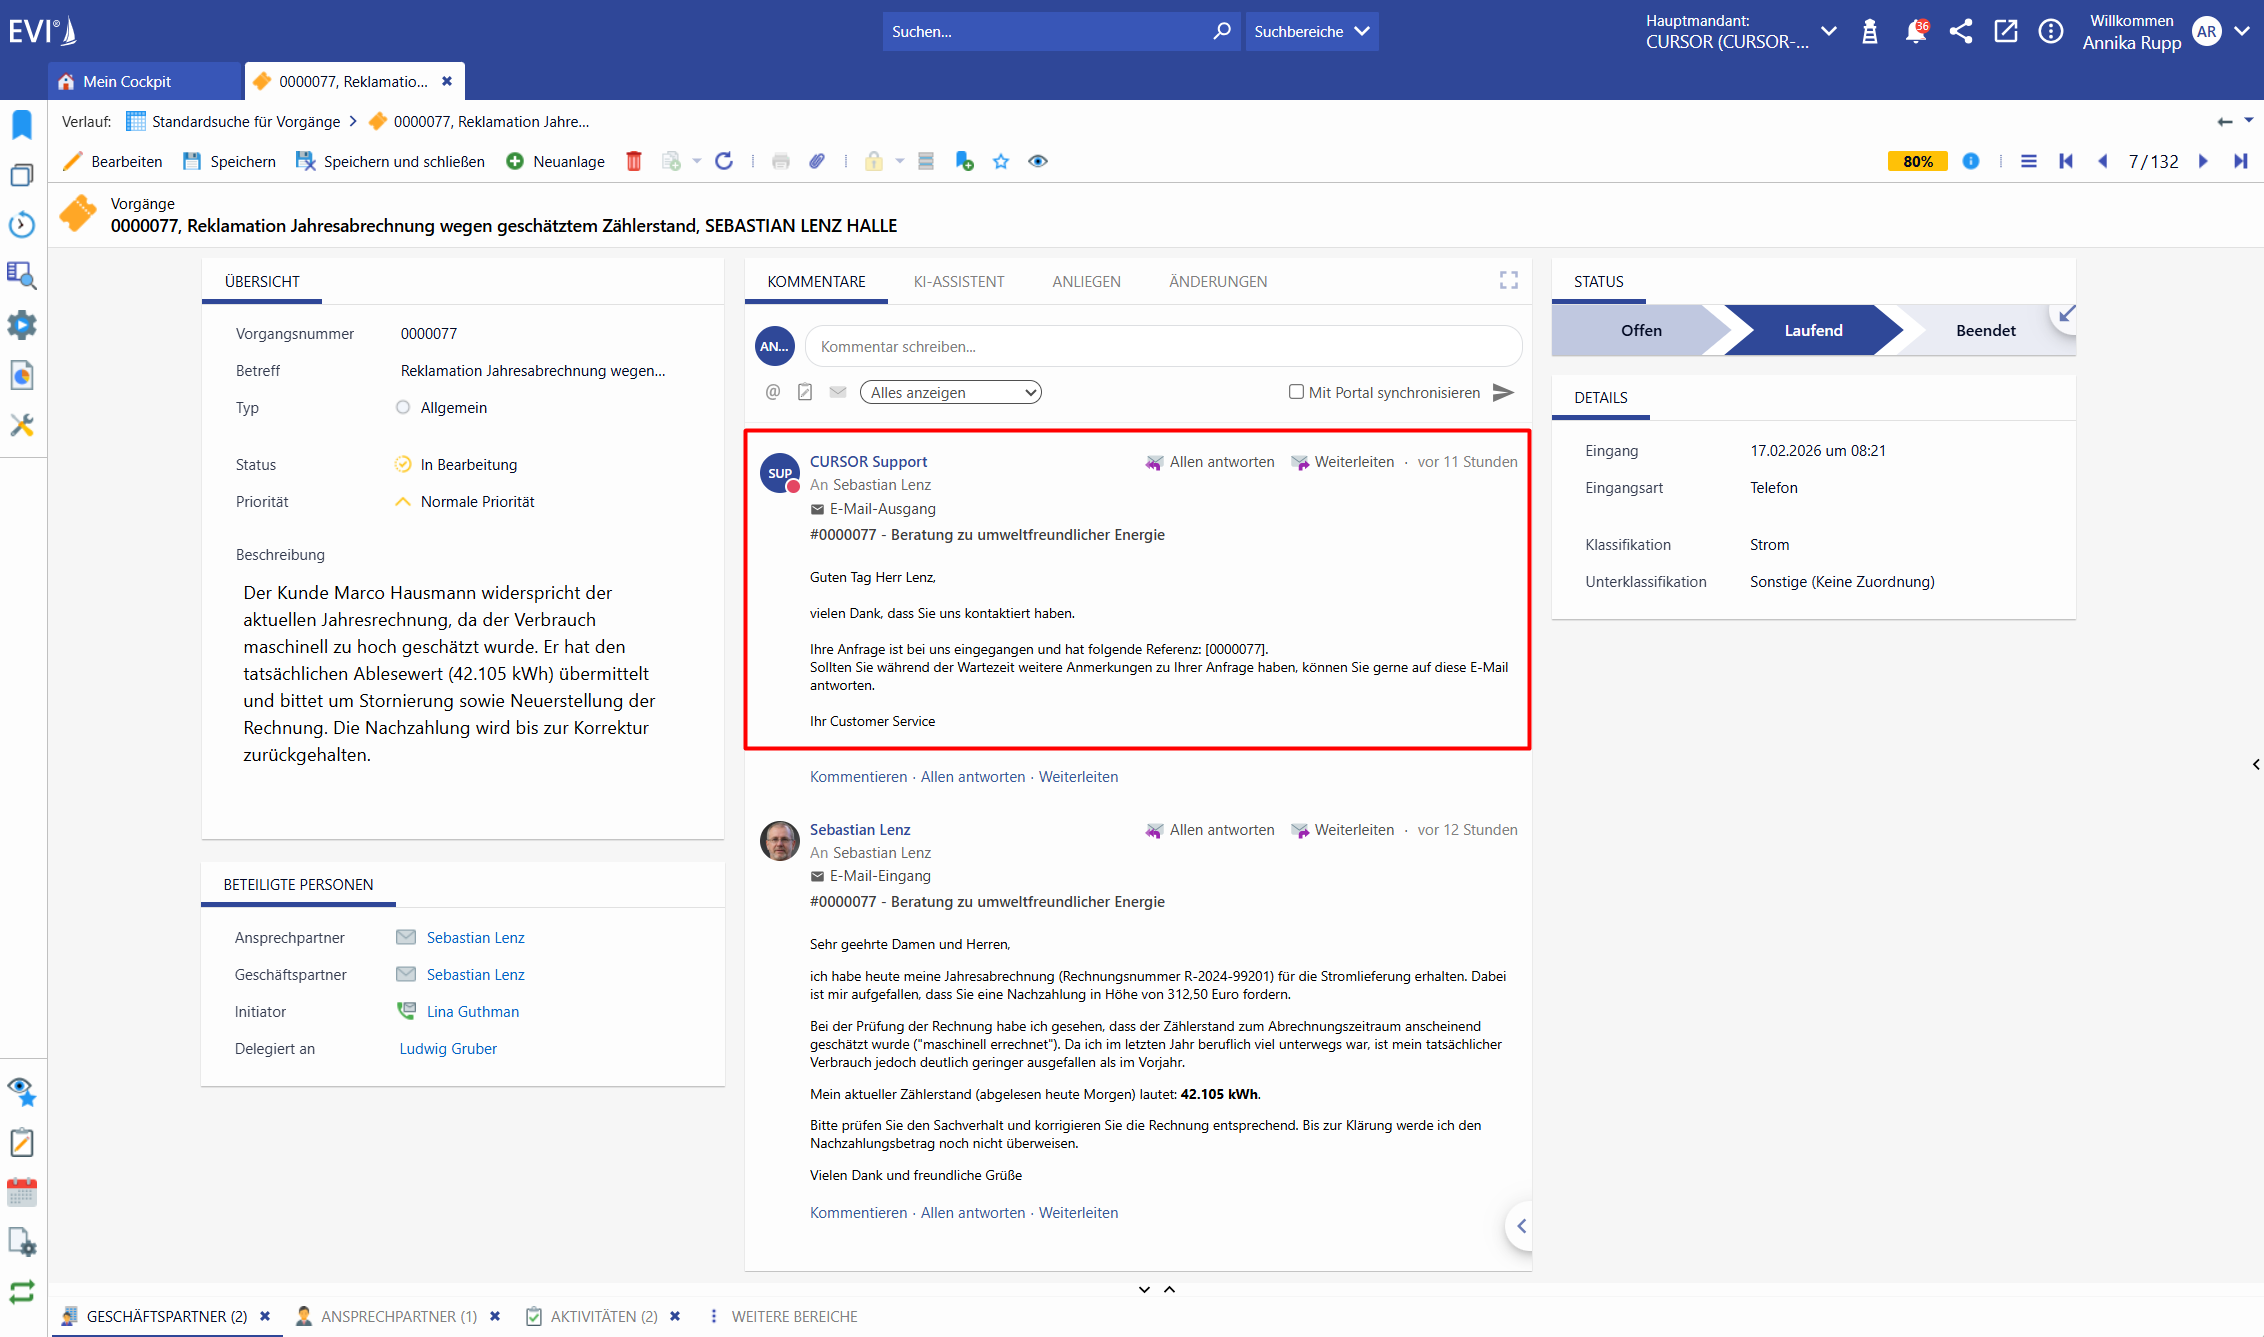Expand the Suchbereiche dropdown
This screenshot has width=2264, height=1337.
pos(1311,31)
